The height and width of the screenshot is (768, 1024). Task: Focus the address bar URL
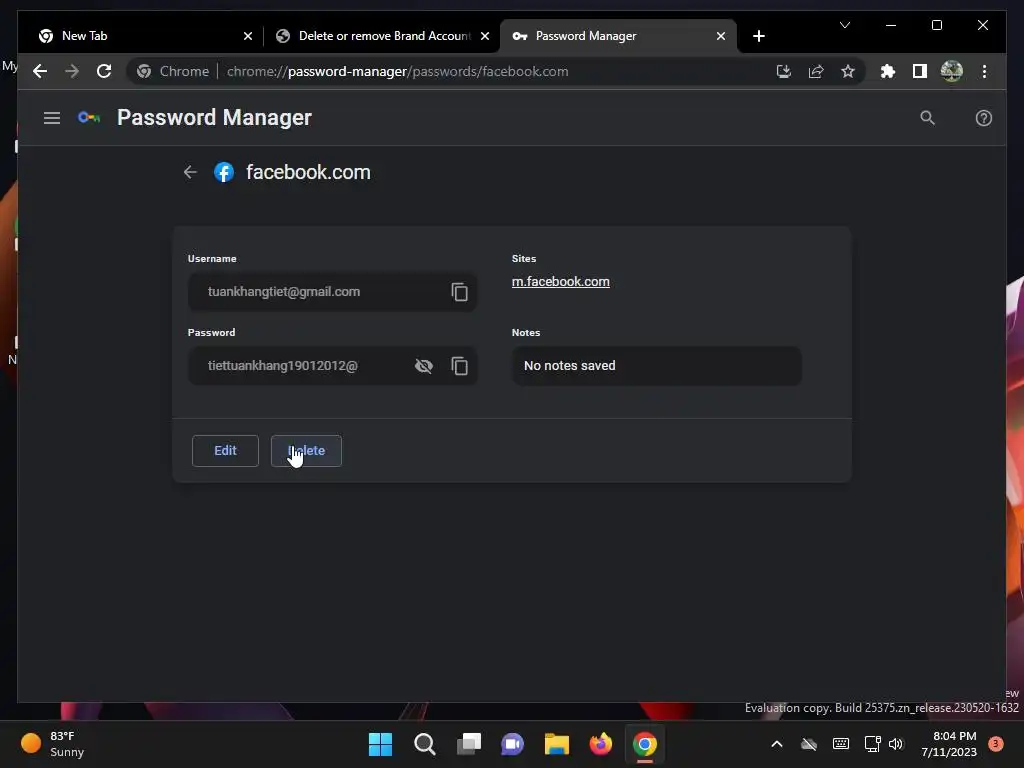click(398, 71)
